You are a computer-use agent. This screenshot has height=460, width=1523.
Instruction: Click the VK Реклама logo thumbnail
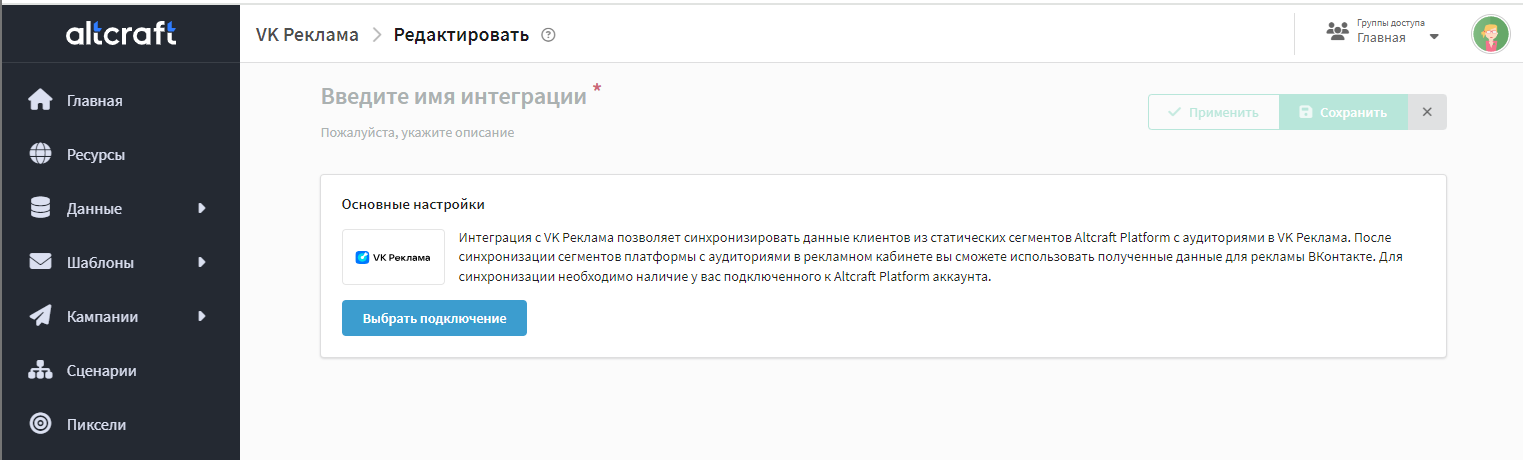[x=393, y=257]
